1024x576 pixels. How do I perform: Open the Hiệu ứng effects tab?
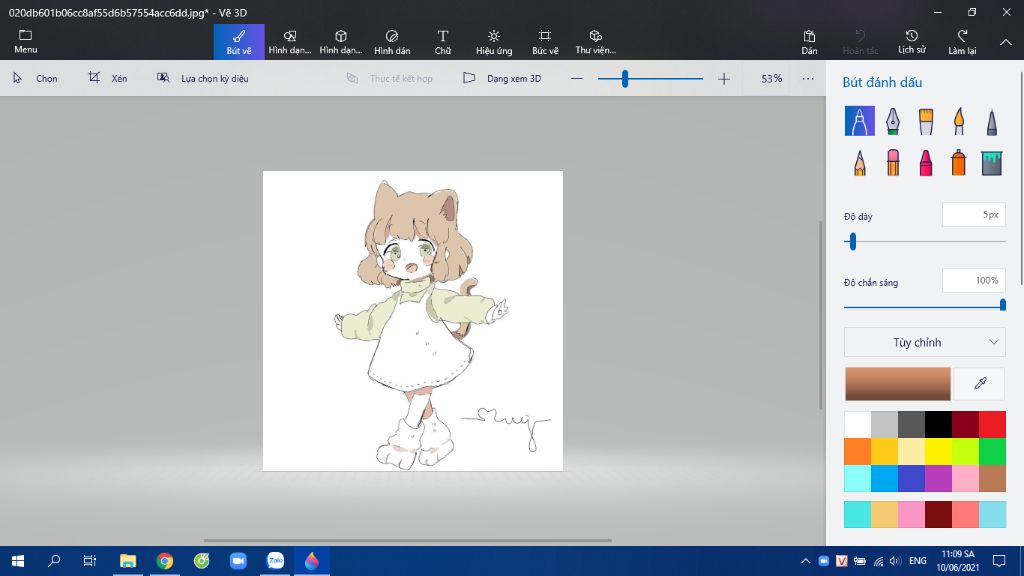[x=494, y=42]
